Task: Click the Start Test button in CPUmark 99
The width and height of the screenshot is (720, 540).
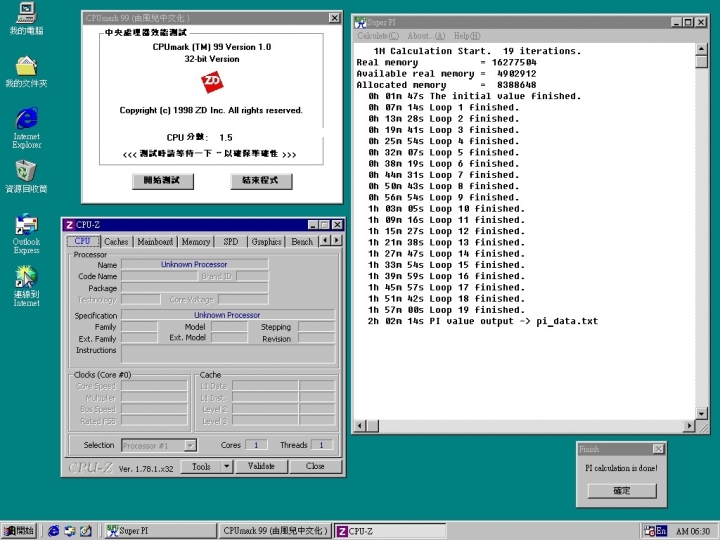Action: (162, 181)
